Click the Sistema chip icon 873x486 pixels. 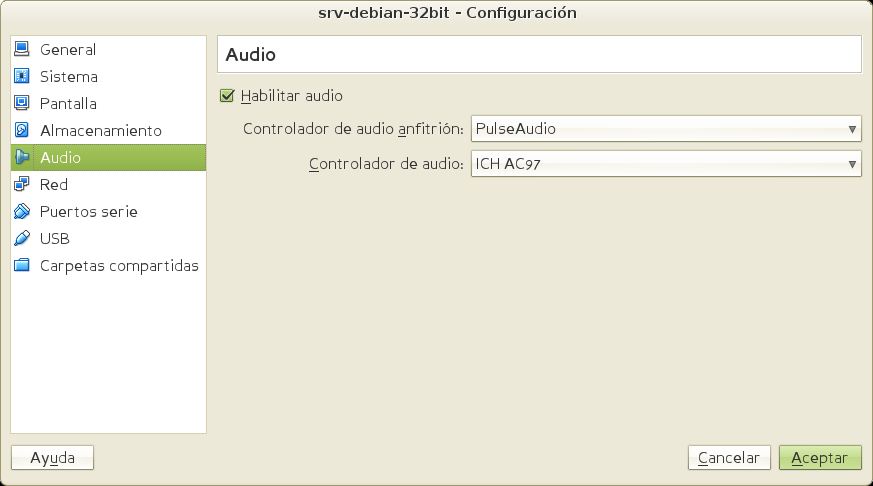point(22,76)
